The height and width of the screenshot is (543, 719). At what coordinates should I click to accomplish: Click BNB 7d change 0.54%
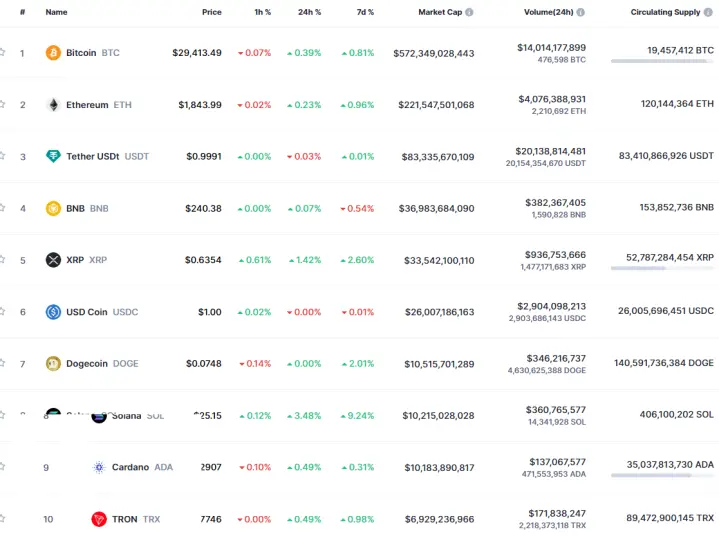coord(357,209)
